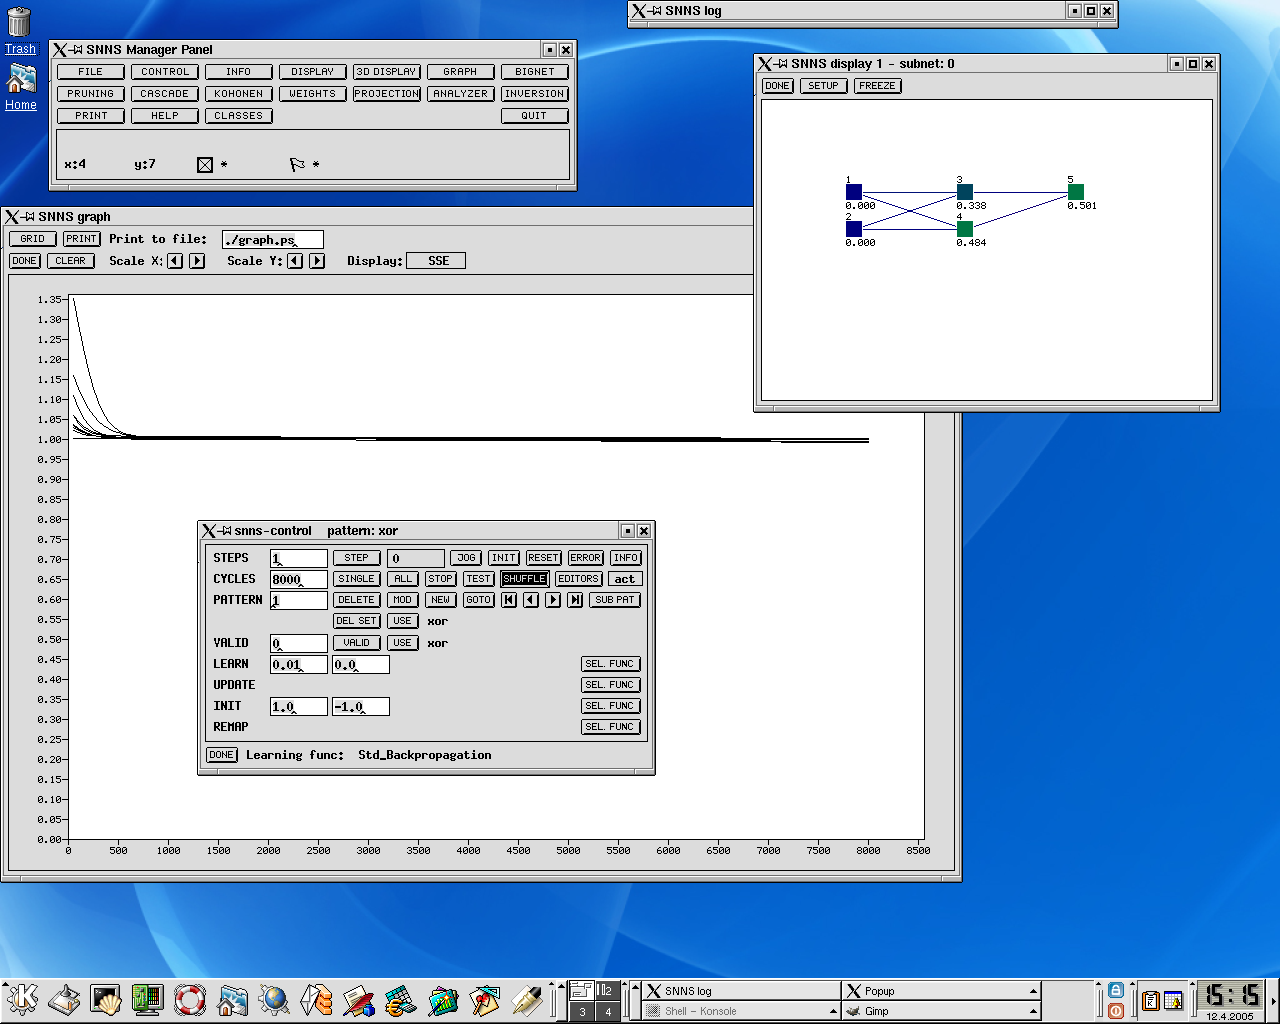This screenshot has width=1280, height=1024.
Task: Jump to last pattern in snns-control
Action: (x=575, y=600)
